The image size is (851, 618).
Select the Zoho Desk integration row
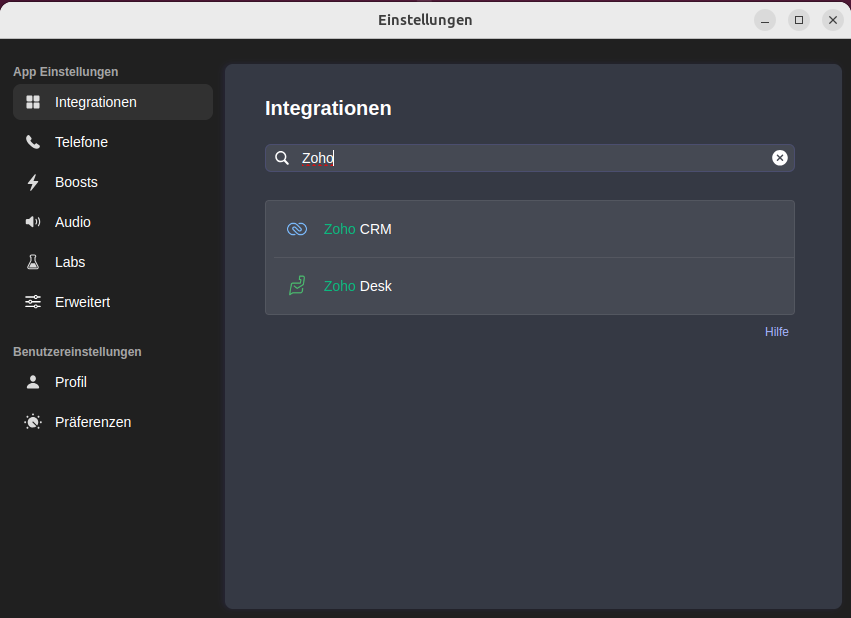coord(530,286)
